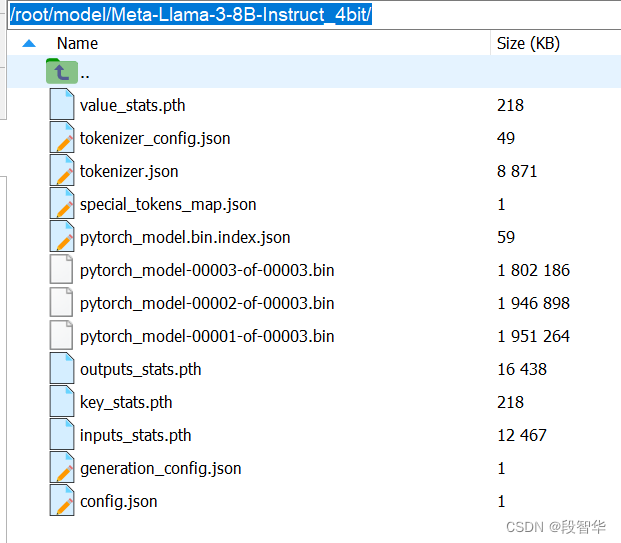Click the special_tokens_map.json file icon
This screenshot has height=543, width=621.
click(x=62, y=204)
